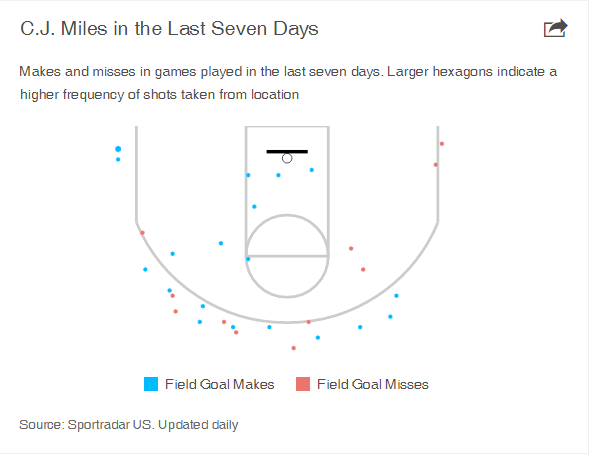Click the basketball hoop rim circle
Screen dimensions: 589x456
(x=287, y=159)
